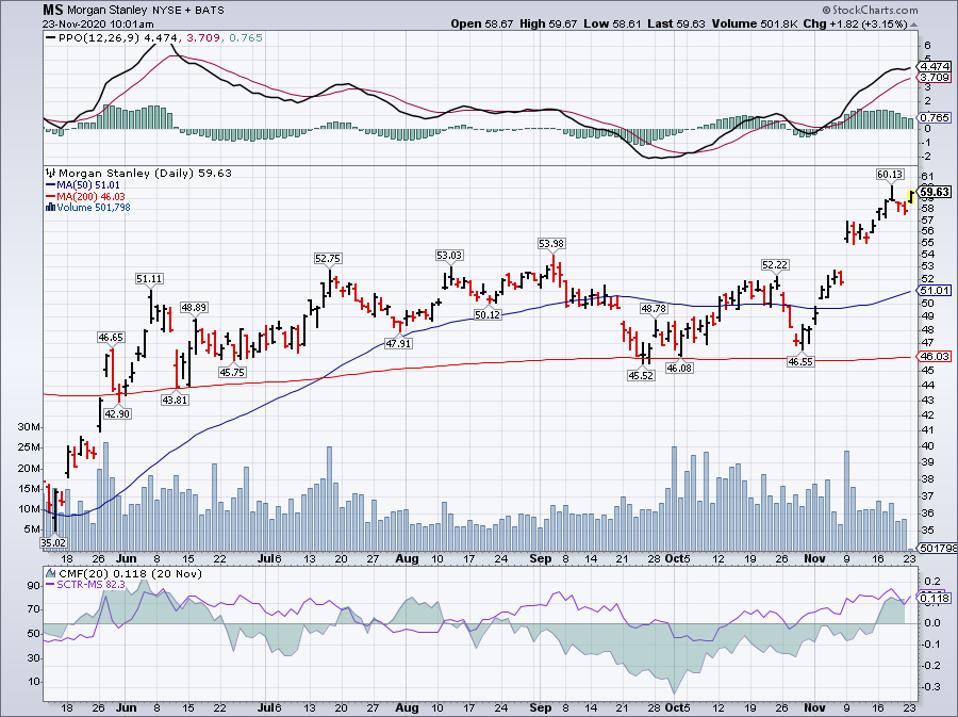
Task: Click the 51.01 MA(50) axis tag
Action: pos(935,291)
